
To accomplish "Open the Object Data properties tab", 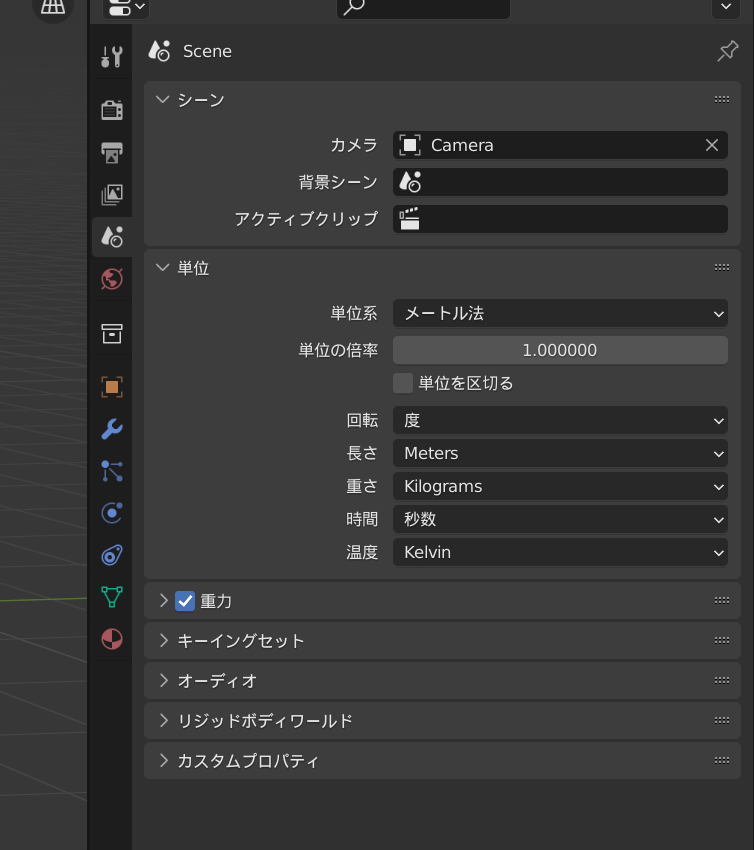I will [112, 597].
